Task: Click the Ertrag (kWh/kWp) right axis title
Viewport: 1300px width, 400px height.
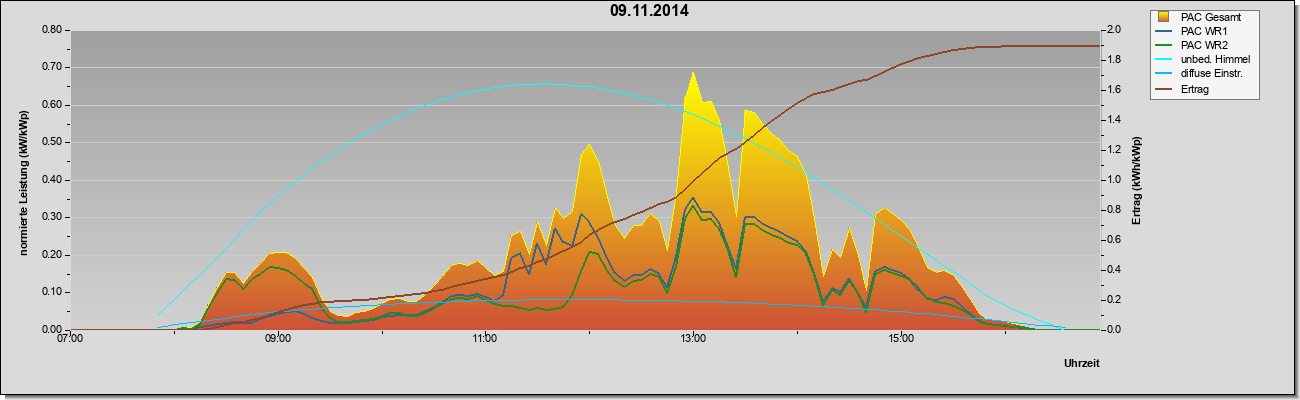Action: pos(1137,181)
